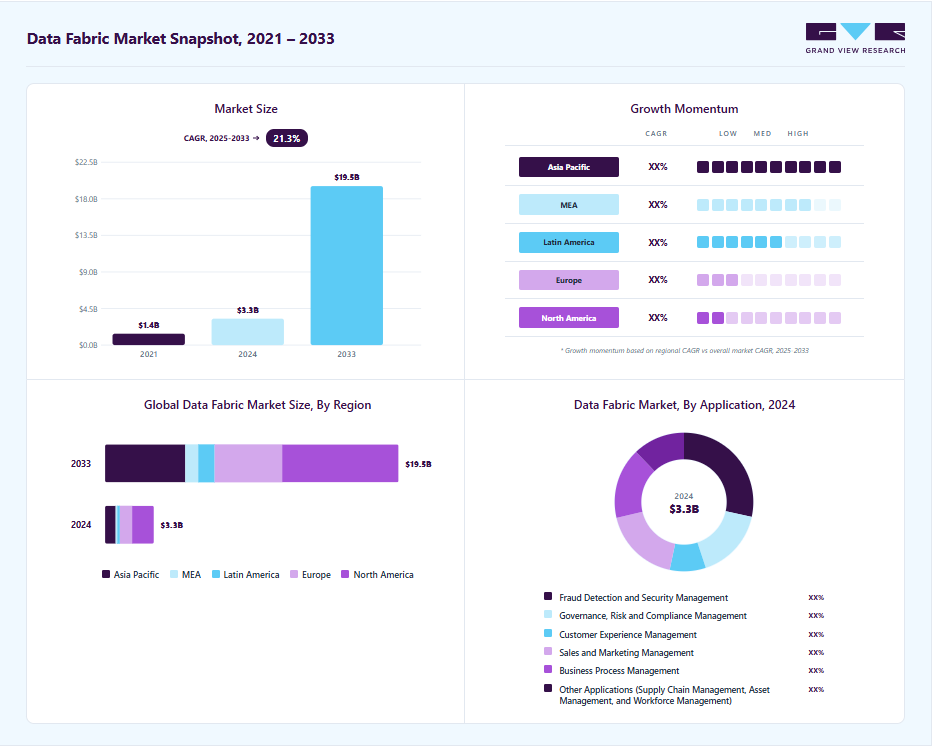Click Customer Experience Management legend swatch

pyautogui.click(x=548, y=633)
